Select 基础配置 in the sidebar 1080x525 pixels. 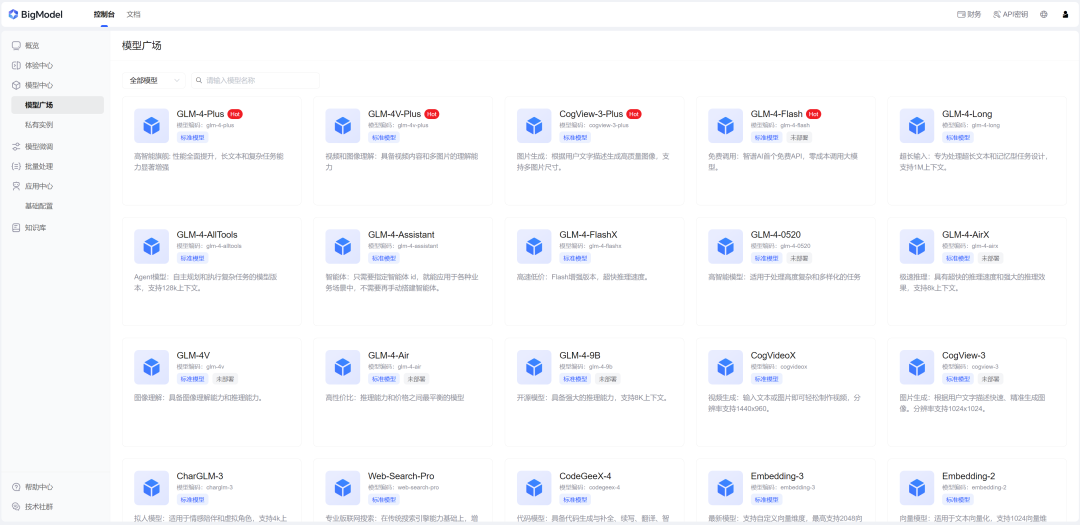click(39, 206)
